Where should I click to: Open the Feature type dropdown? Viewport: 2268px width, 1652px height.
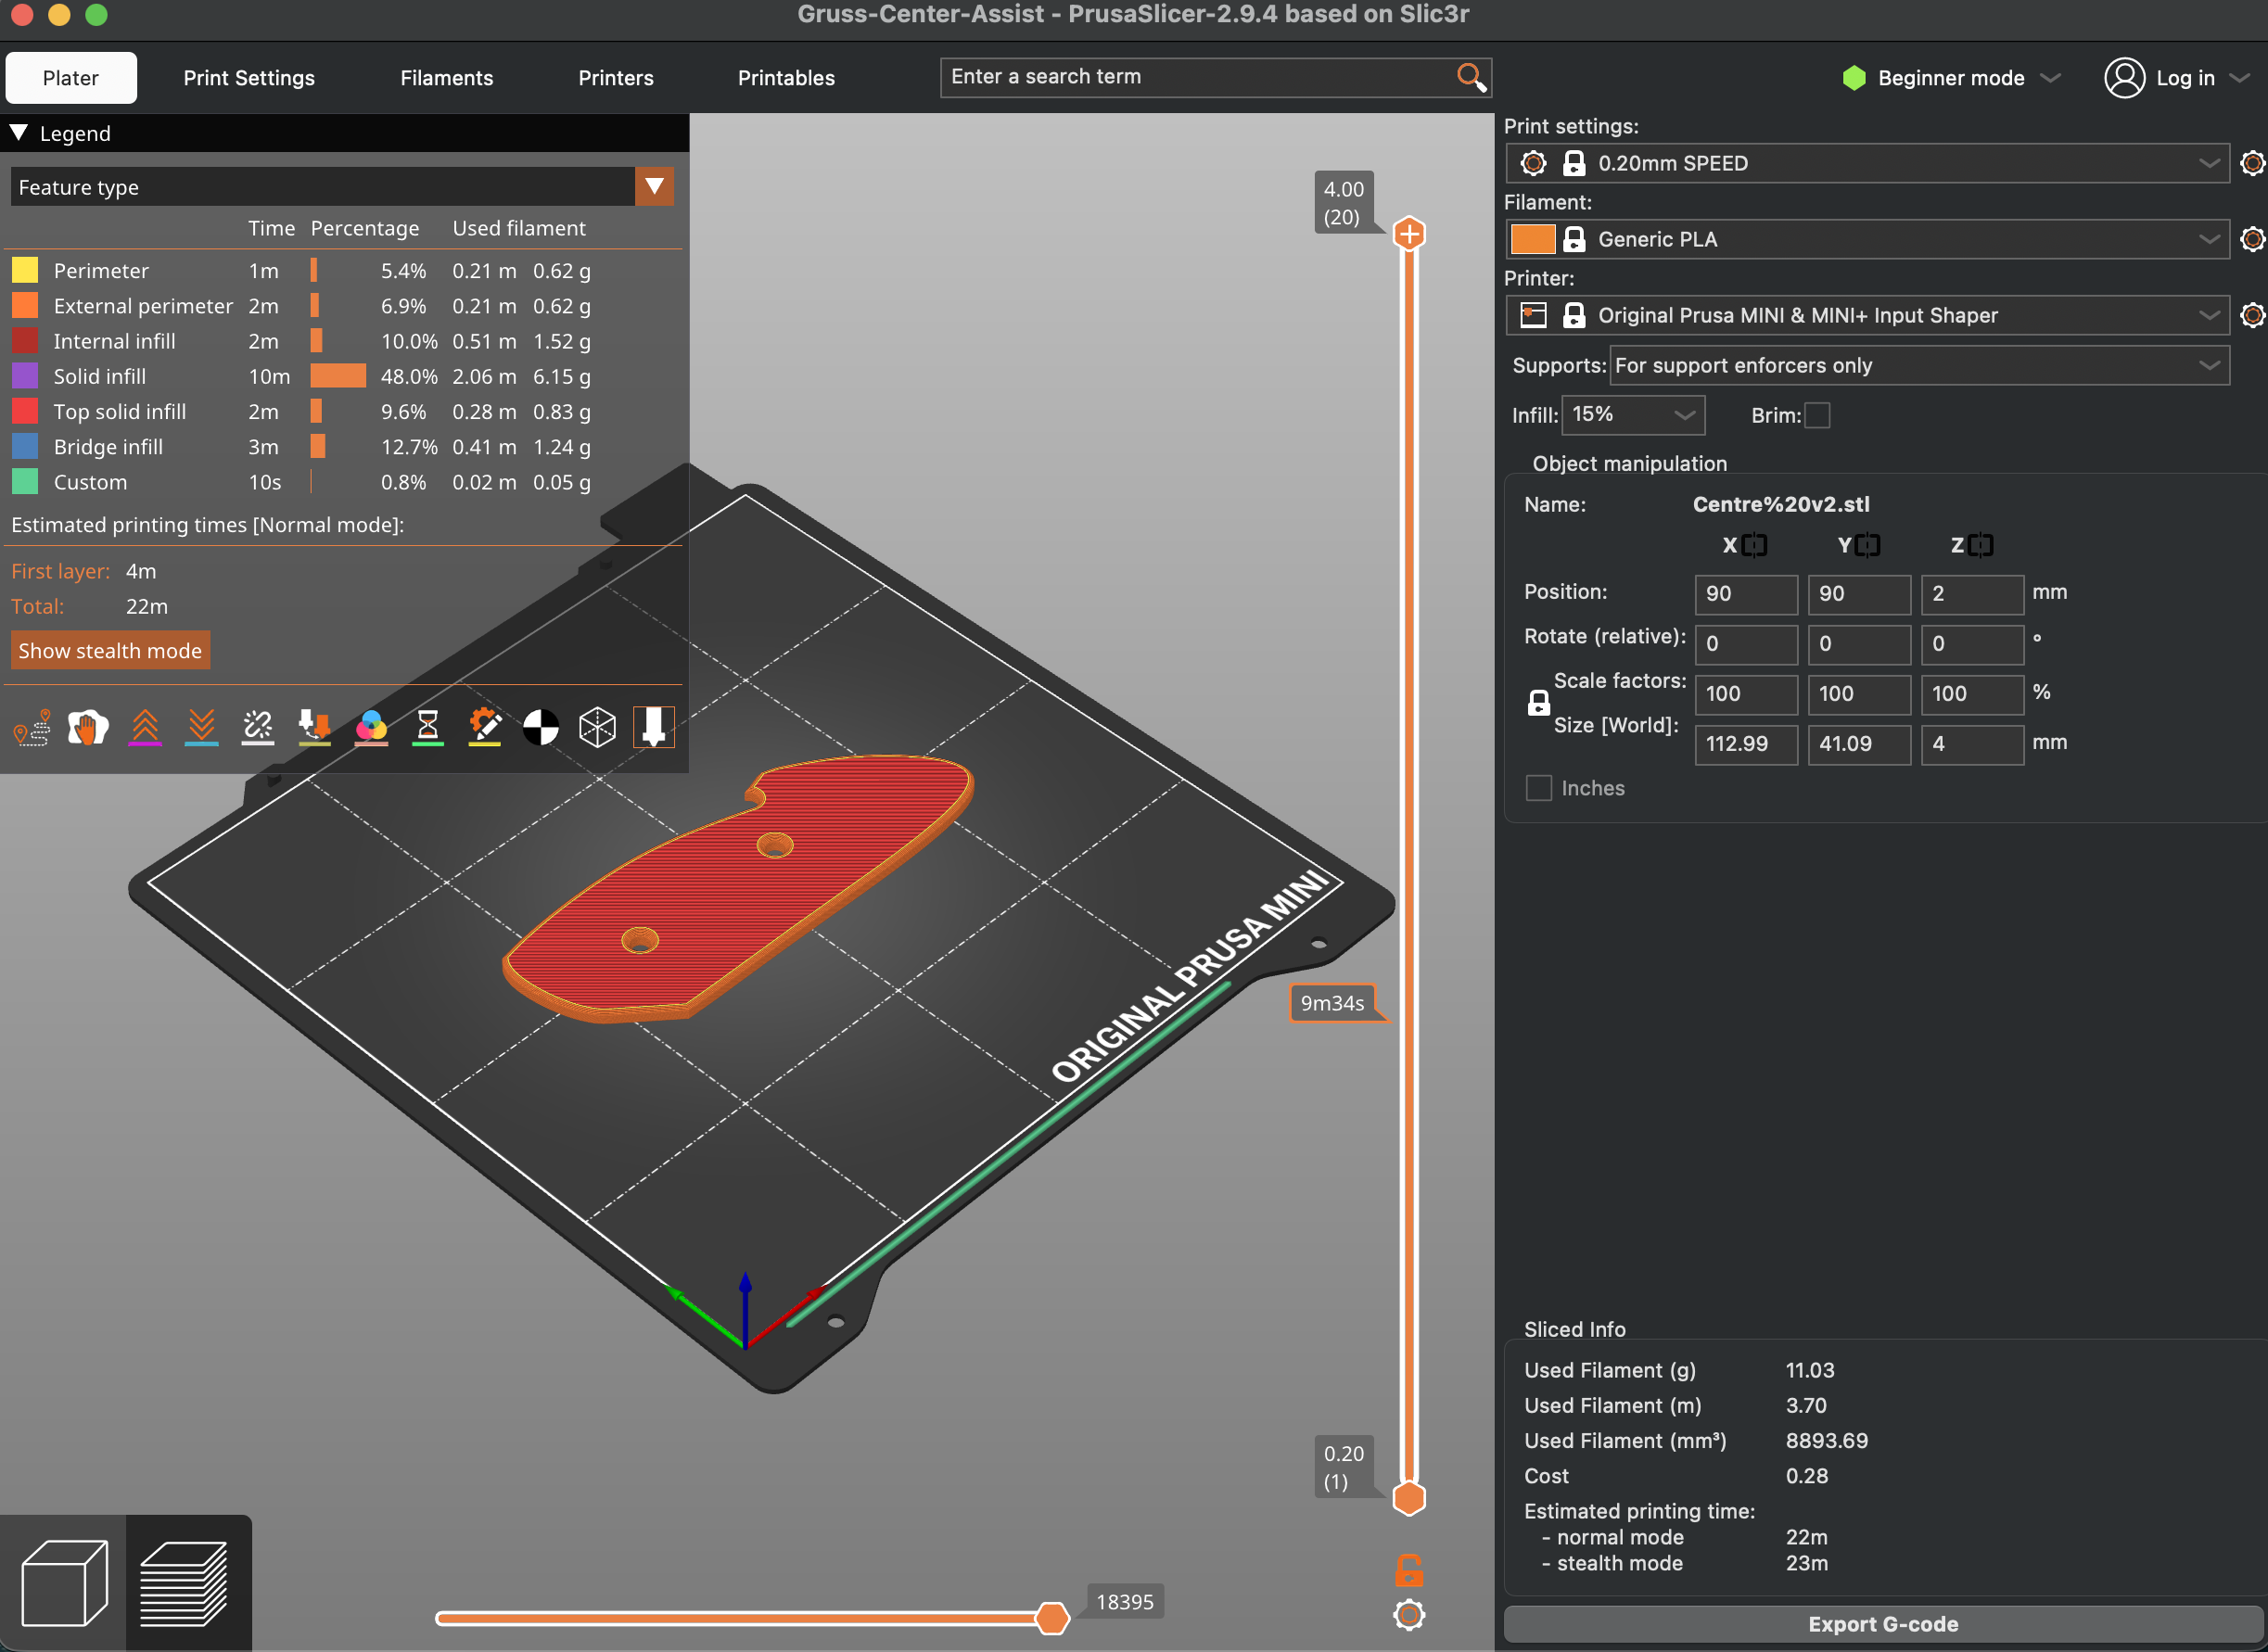654,187
